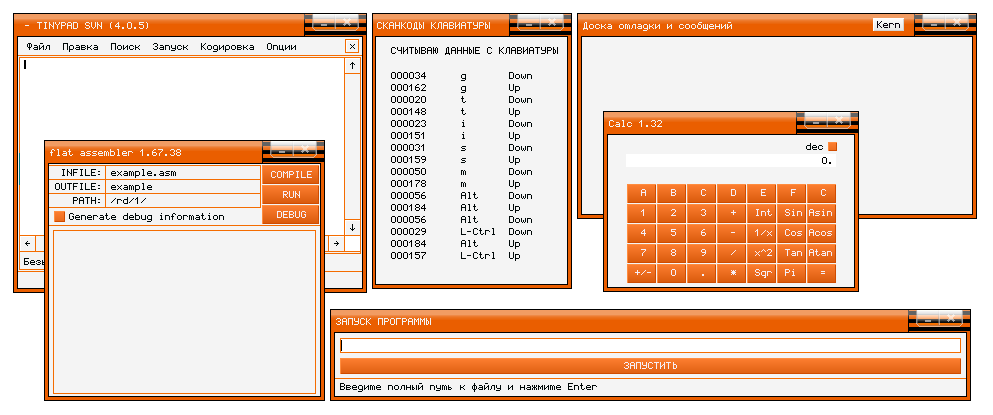
Task: Click the up scroll arrow in Tinypad
Action: [x=352, y=66]
